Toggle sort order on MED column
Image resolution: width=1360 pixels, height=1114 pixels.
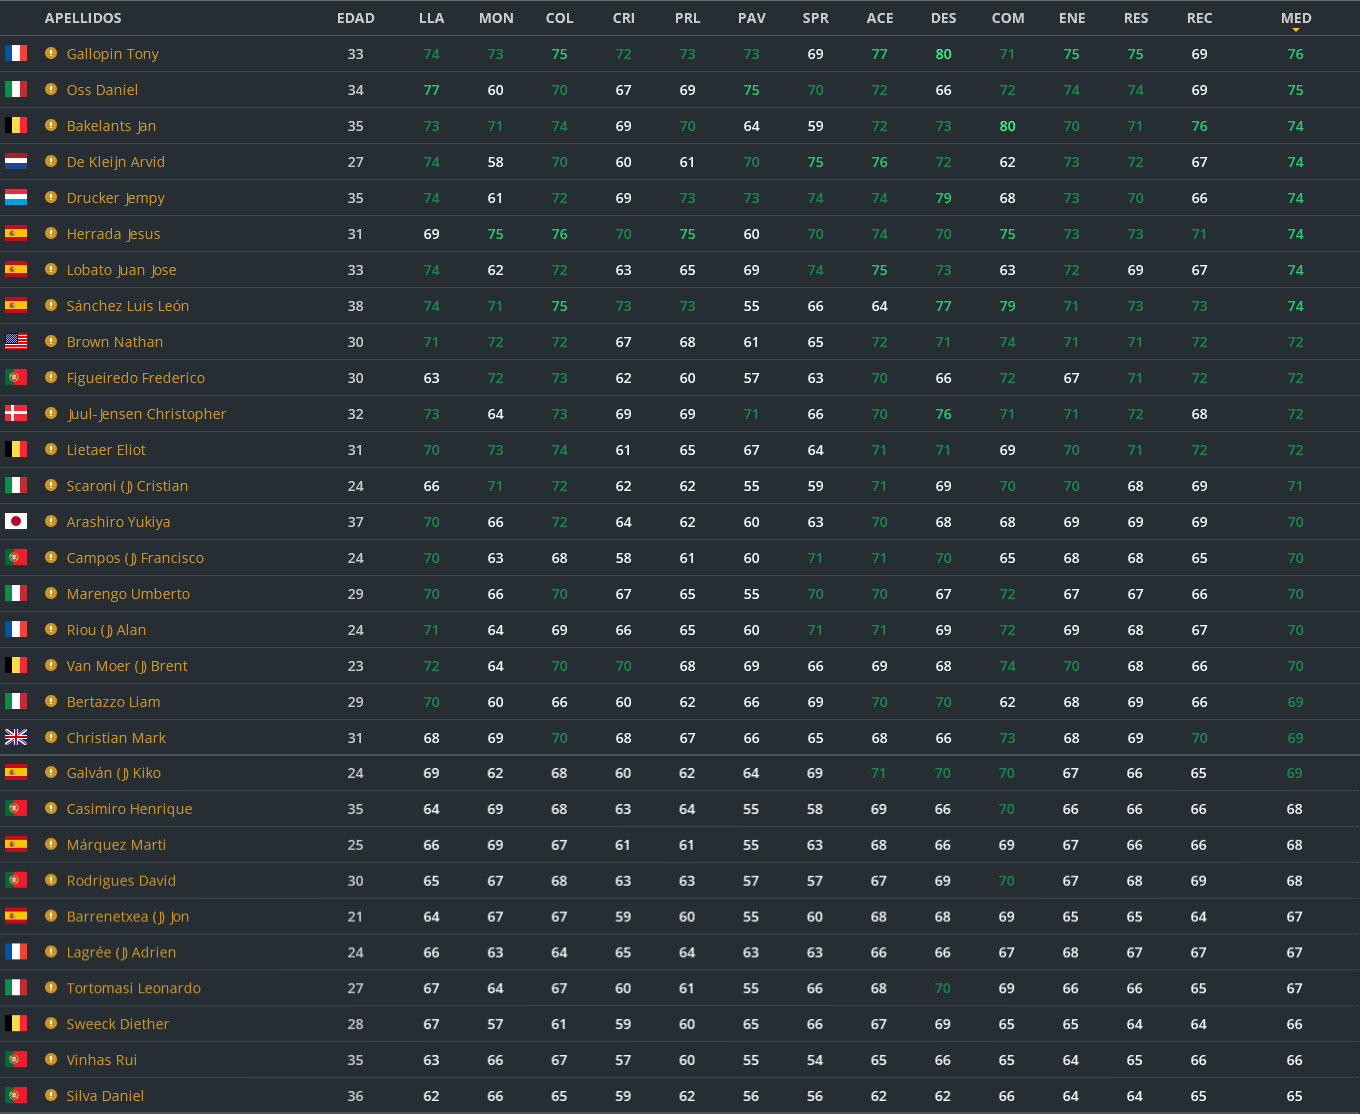click(x=1296, y=18)
